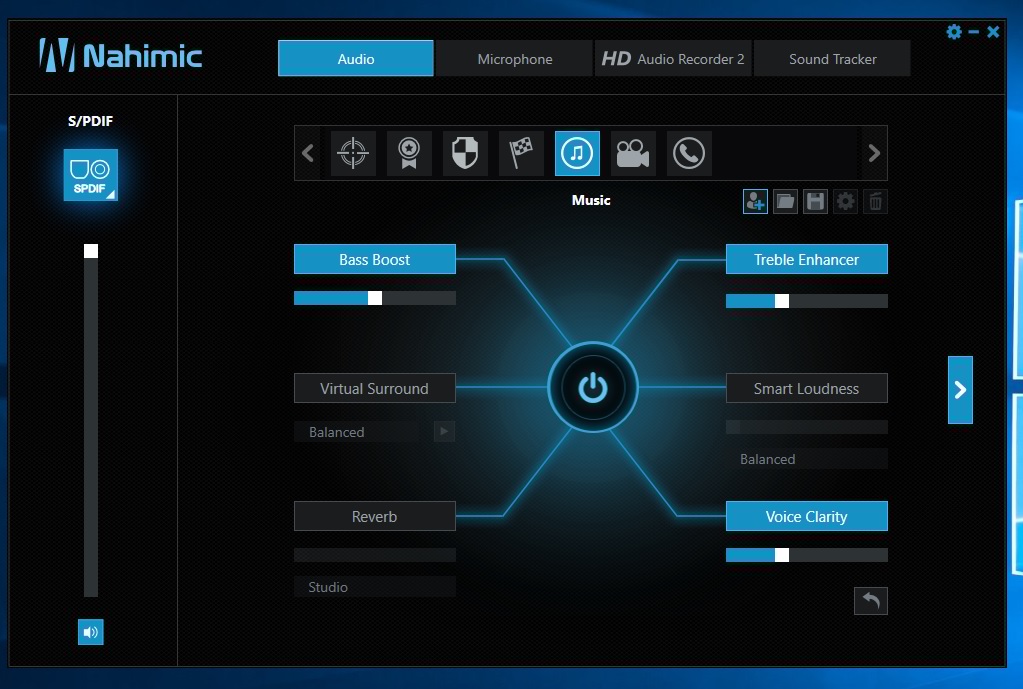The image size is (1023, 689).
Task: Click the Treble Enhancer level slider
Action: pyautogui.click(x=806, y=301)
